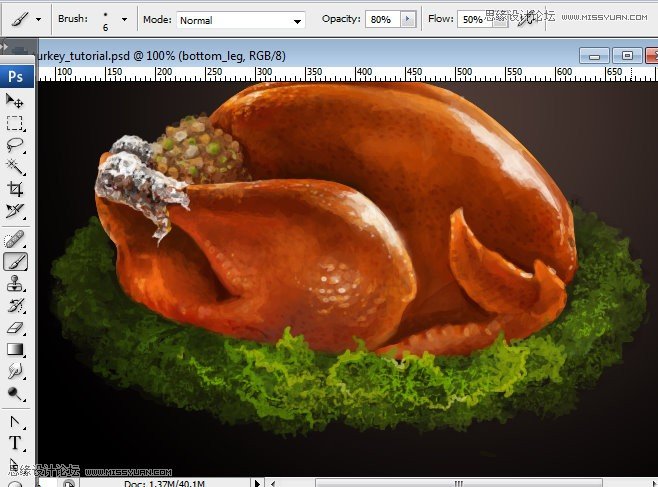This screenshot has height=487, width=658.
Task: Select the Brush tool in toolbox
Action: (x=16, y=262)
